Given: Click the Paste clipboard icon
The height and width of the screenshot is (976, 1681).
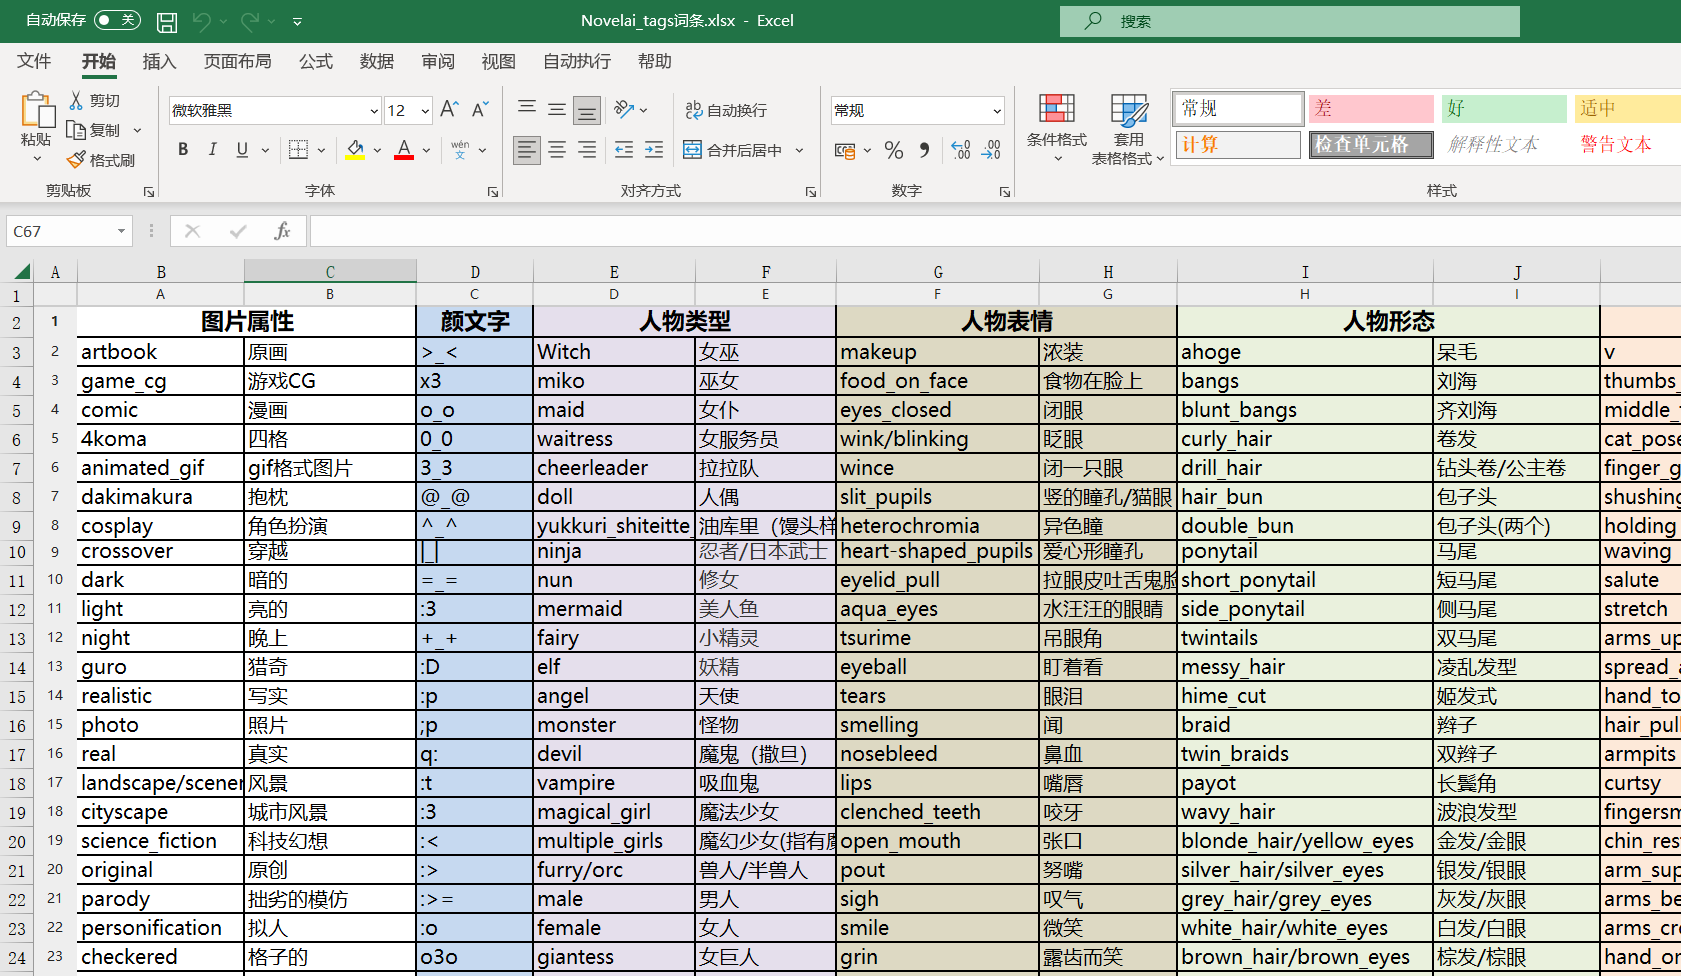Looking at the screenshot, I should point(37,109).
